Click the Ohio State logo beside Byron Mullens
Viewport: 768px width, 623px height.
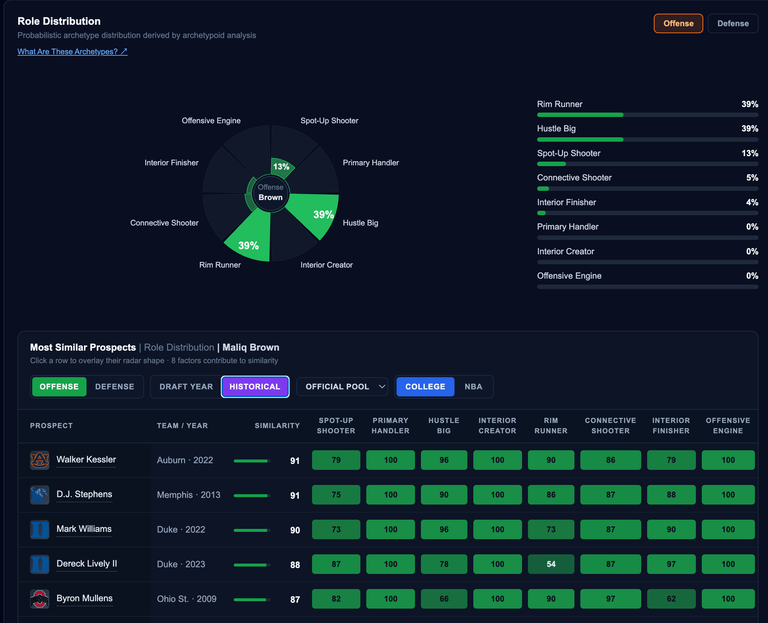point(40,599)
